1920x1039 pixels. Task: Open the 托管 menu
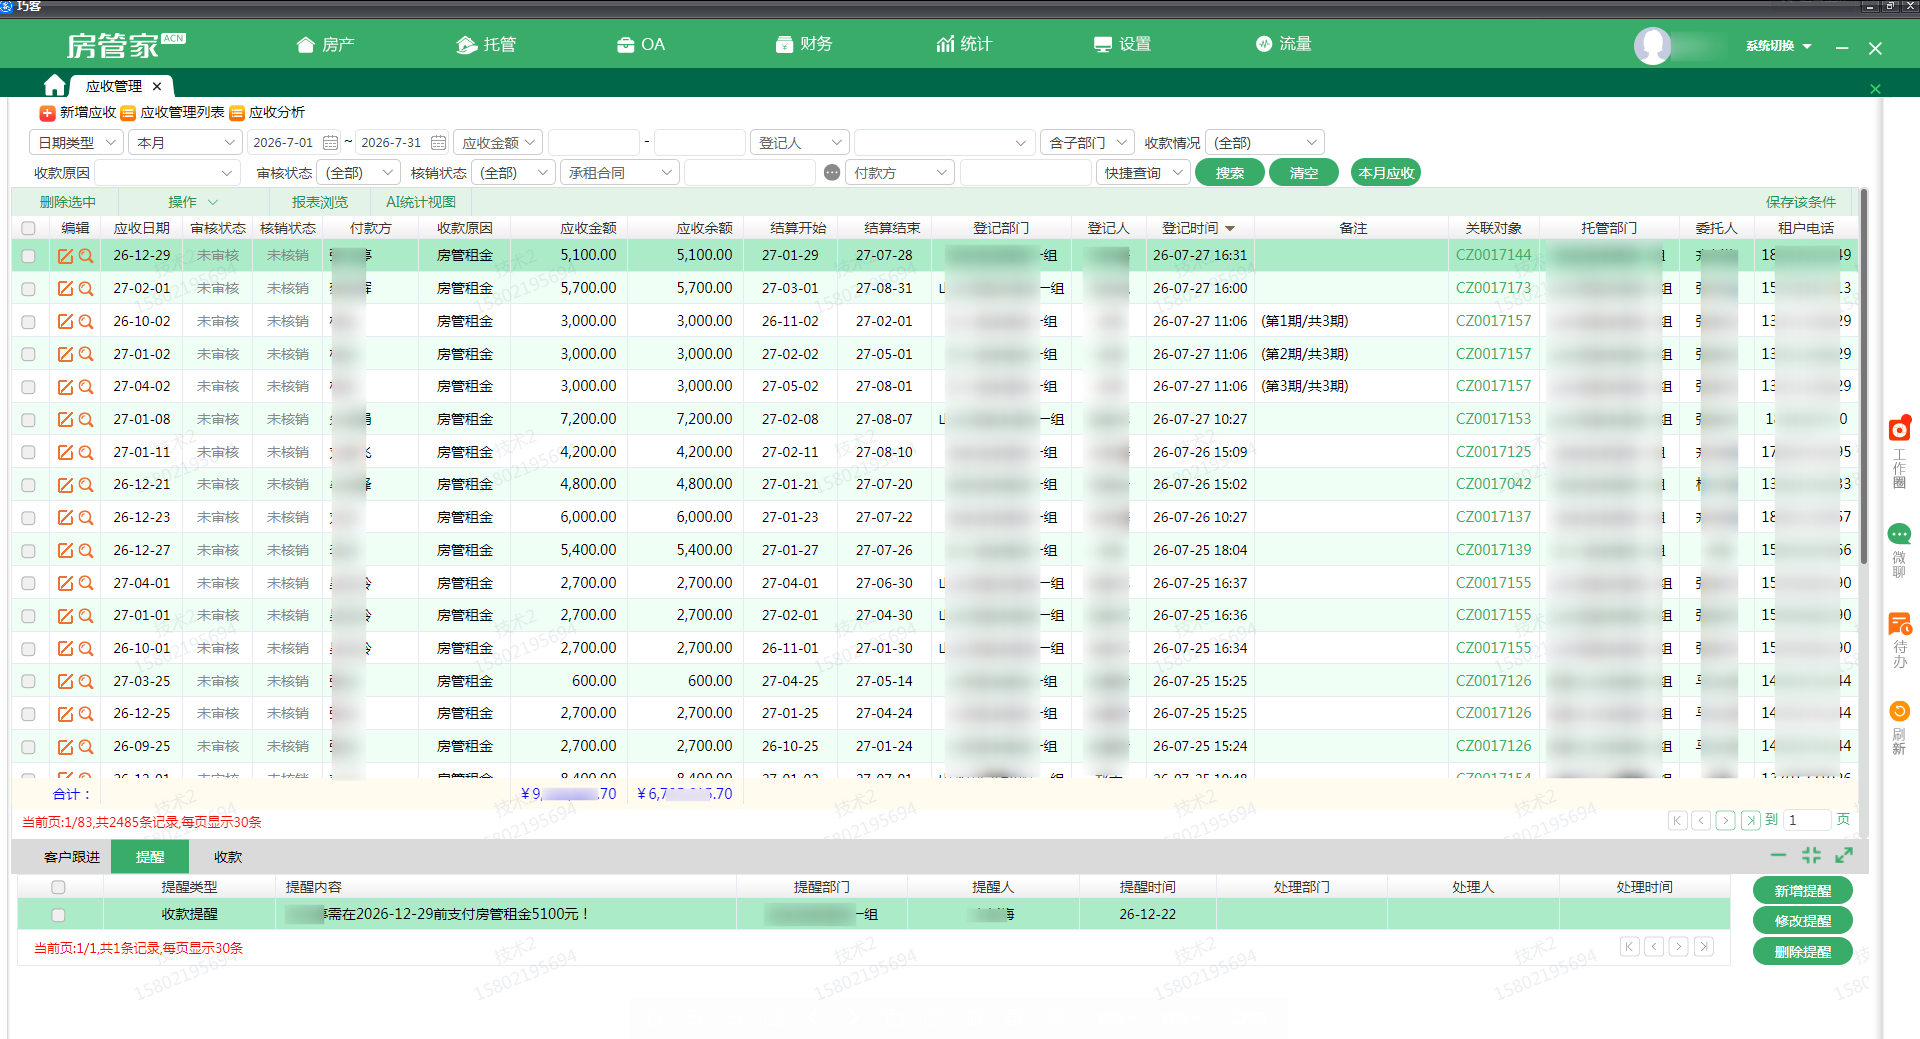pos(487,44)
